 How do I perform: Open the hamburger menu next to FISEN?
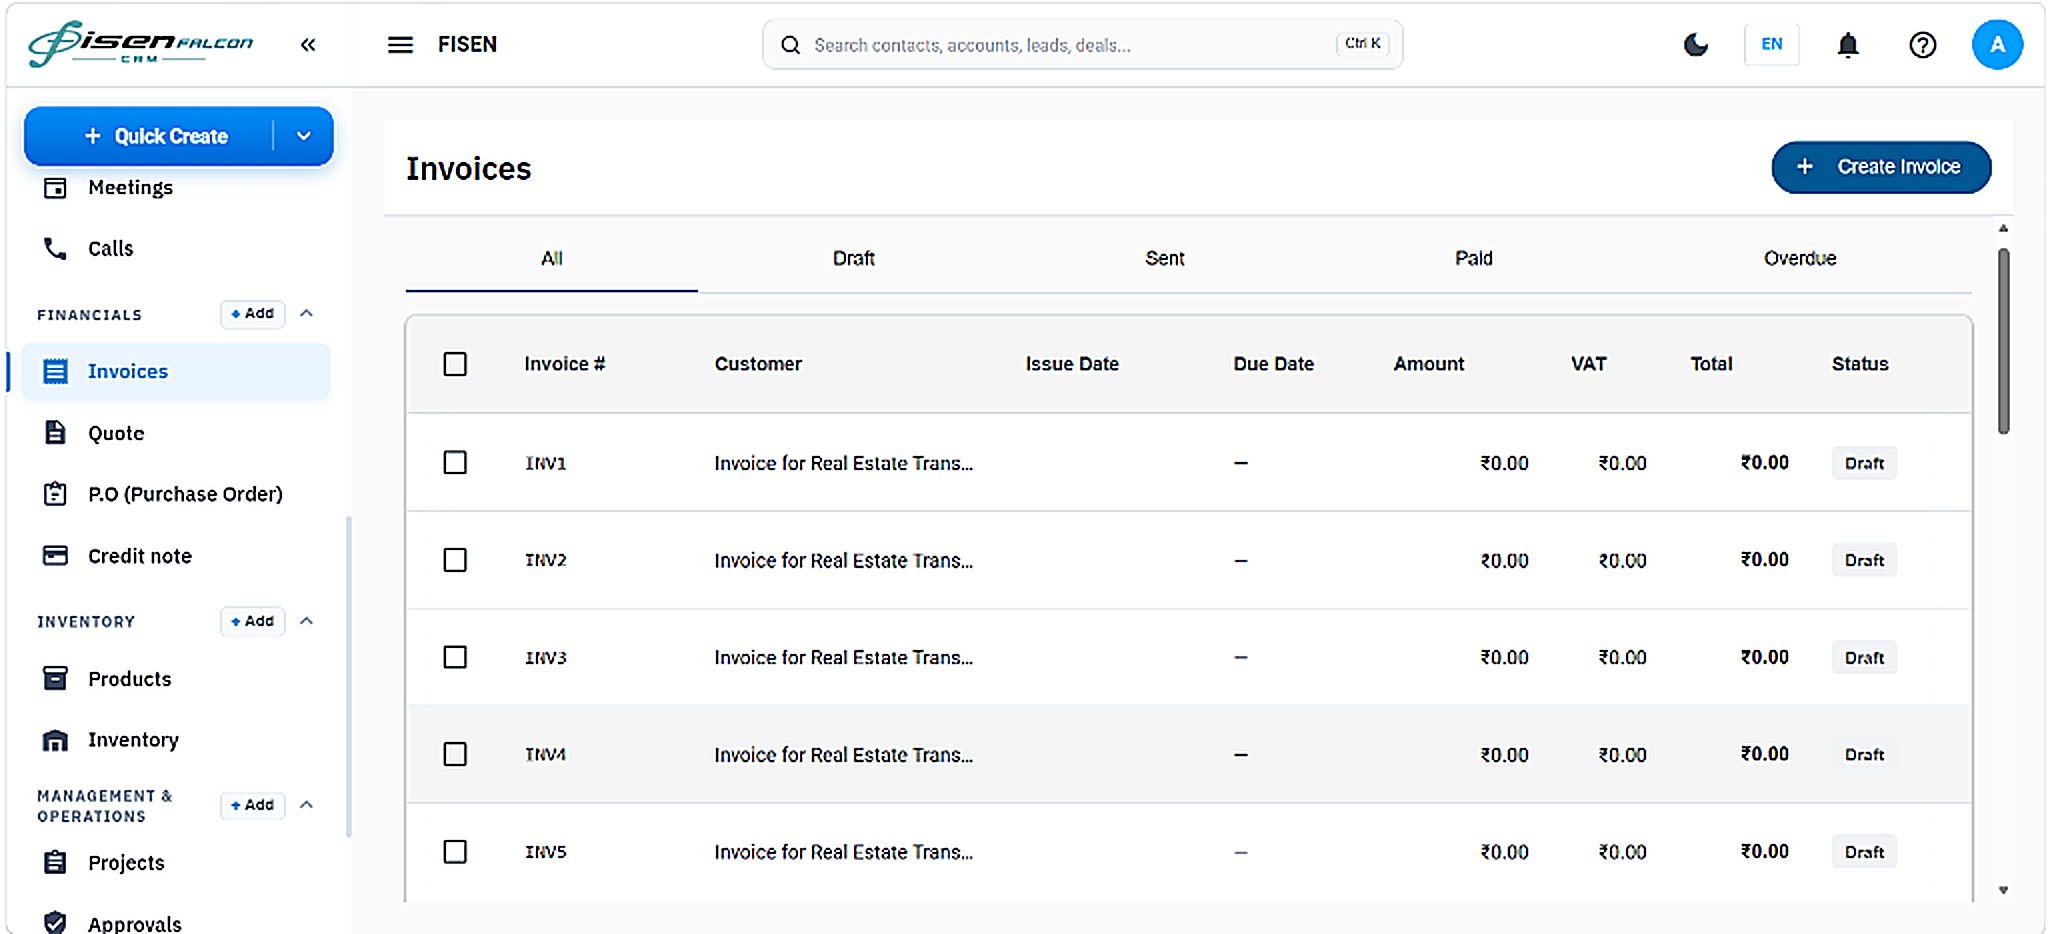coord(400,45)
